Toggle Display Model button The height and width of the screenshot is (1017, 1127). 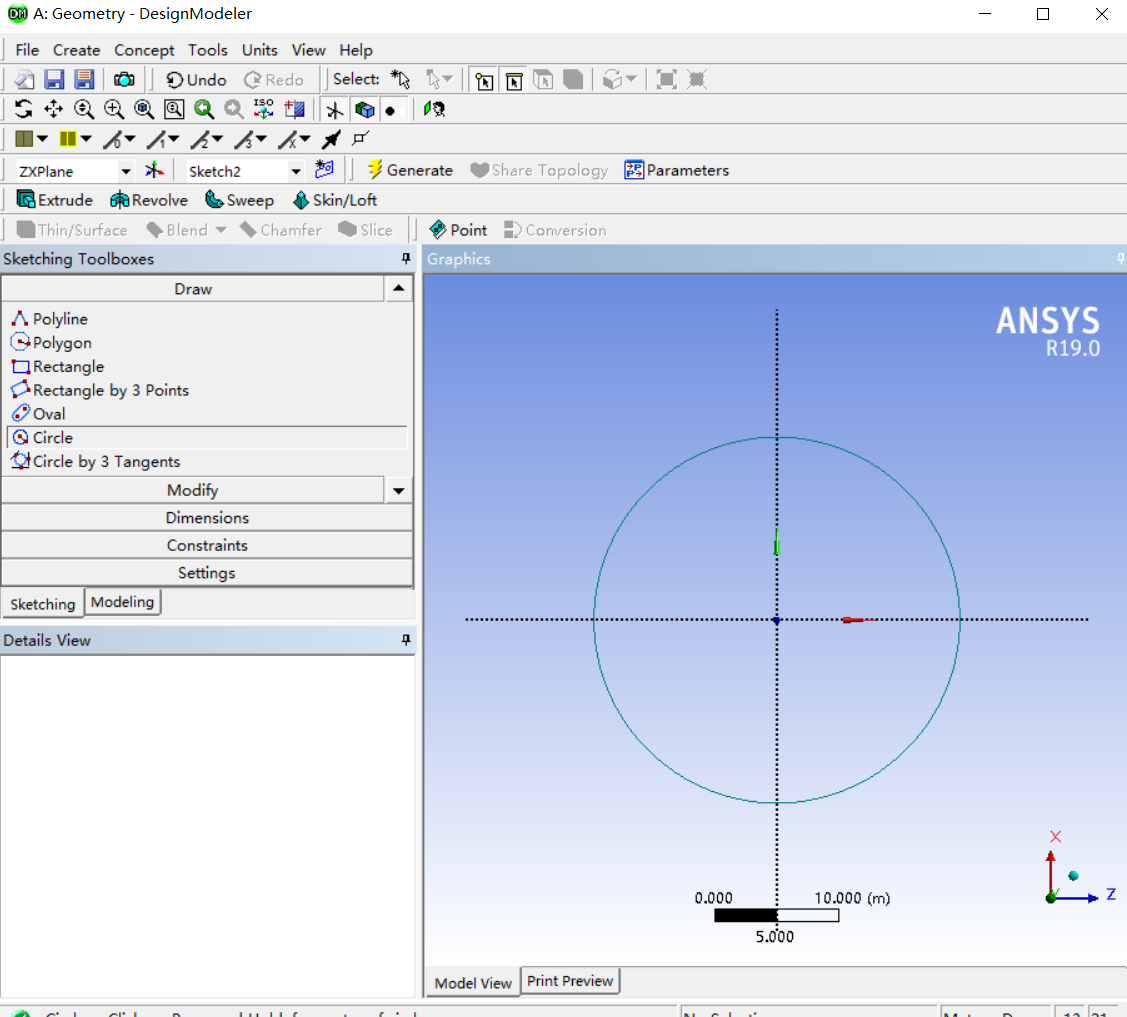click(x=364, y=109)
